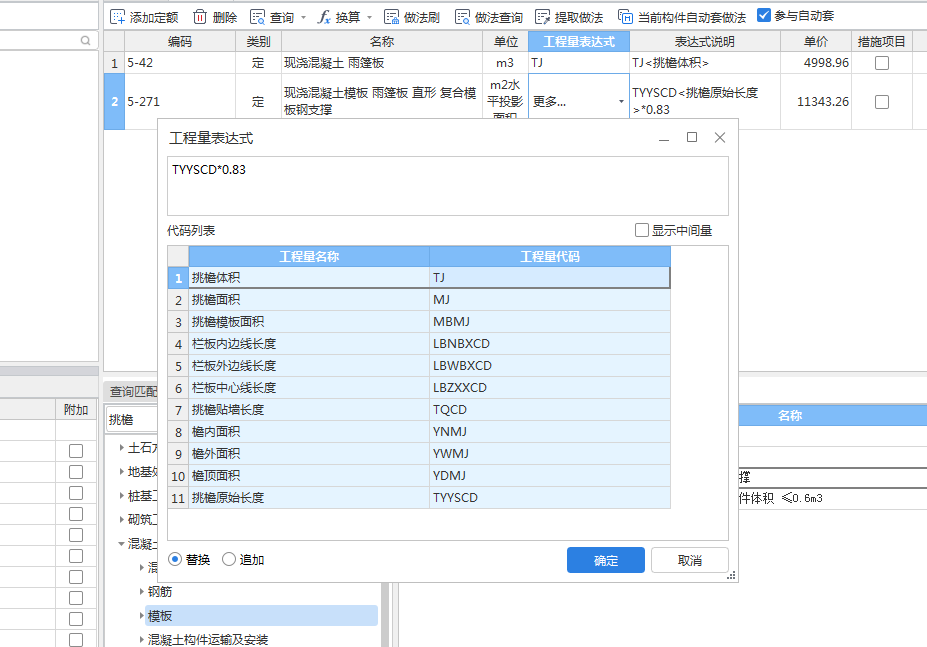Select the 挑檐体积 row
The width and height of the screenshot is (927, 647).
tap(419, 277)
